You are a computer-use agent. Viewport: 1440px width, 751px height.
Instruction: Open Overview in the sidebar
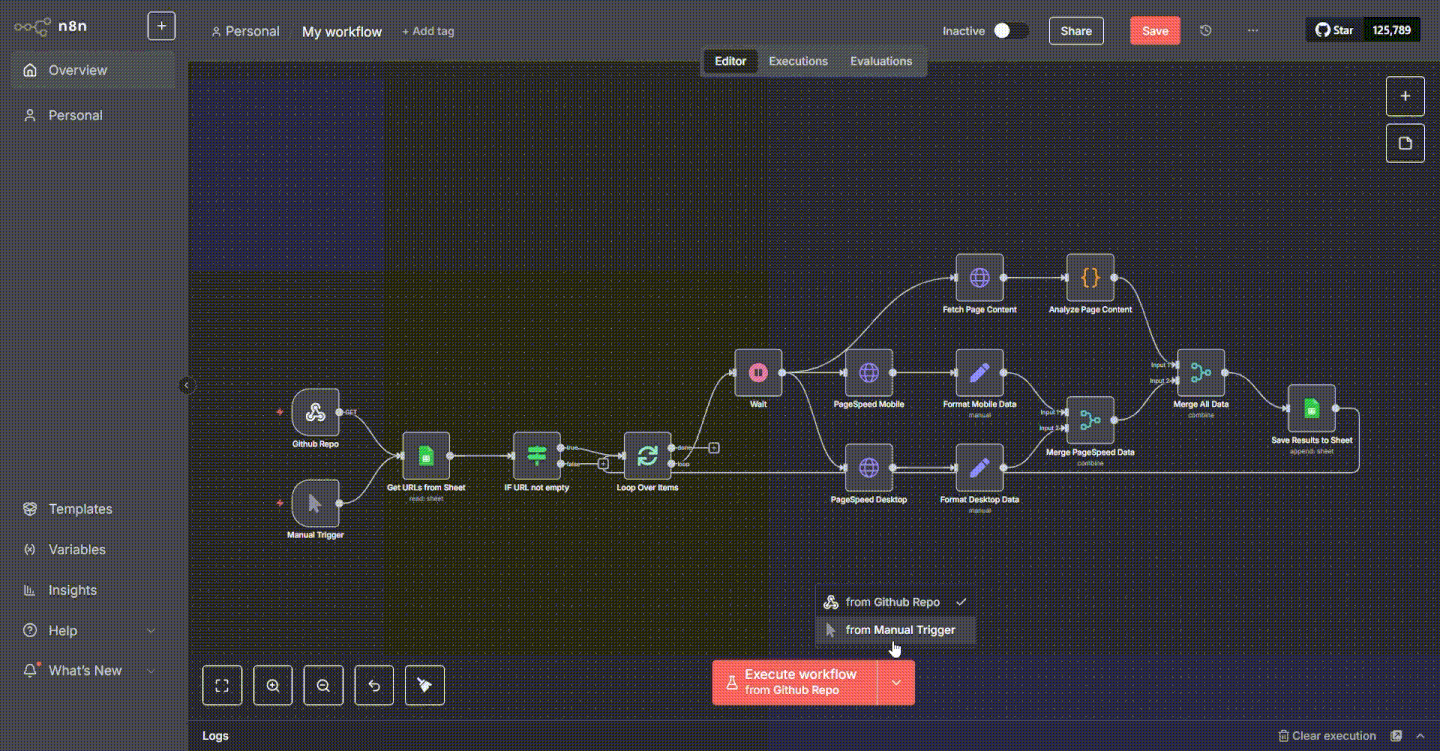click(93, 70)
